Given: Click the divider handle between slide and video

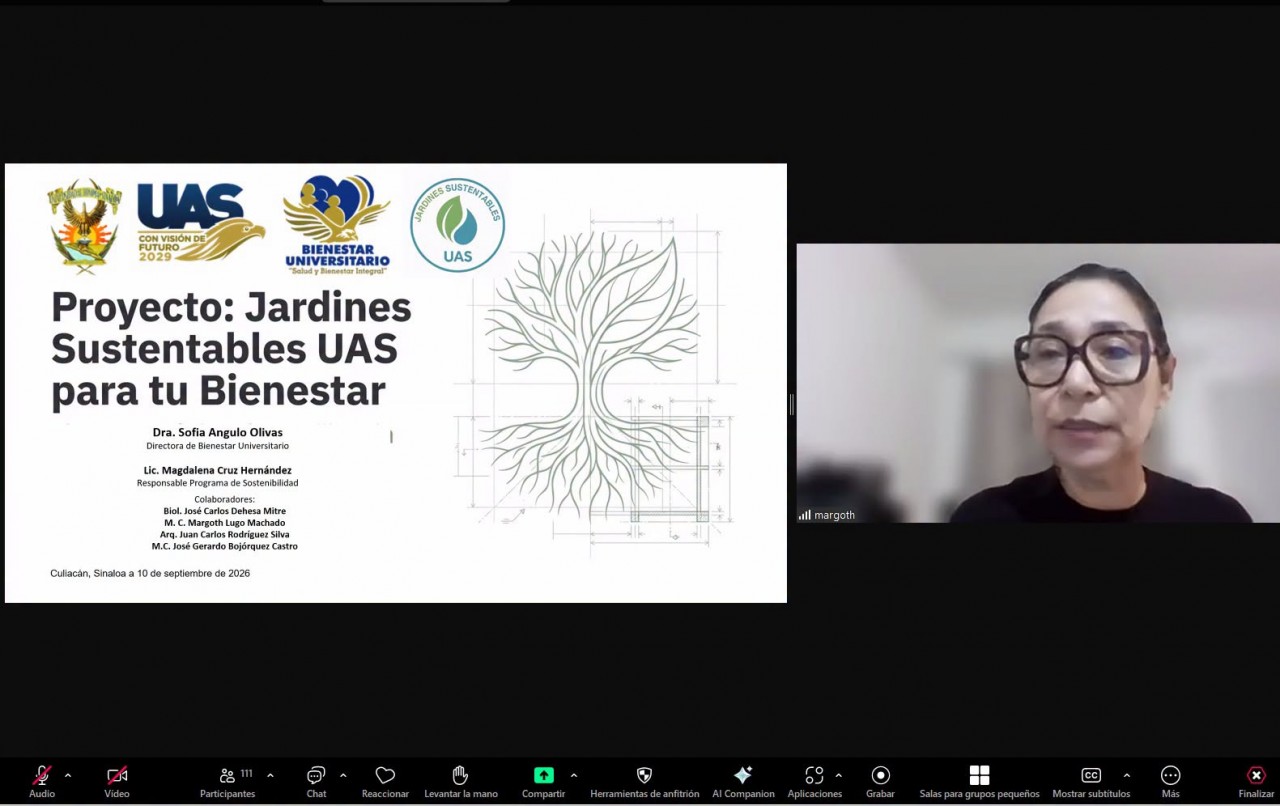Looking at the screenshot, I should (791, 404).
